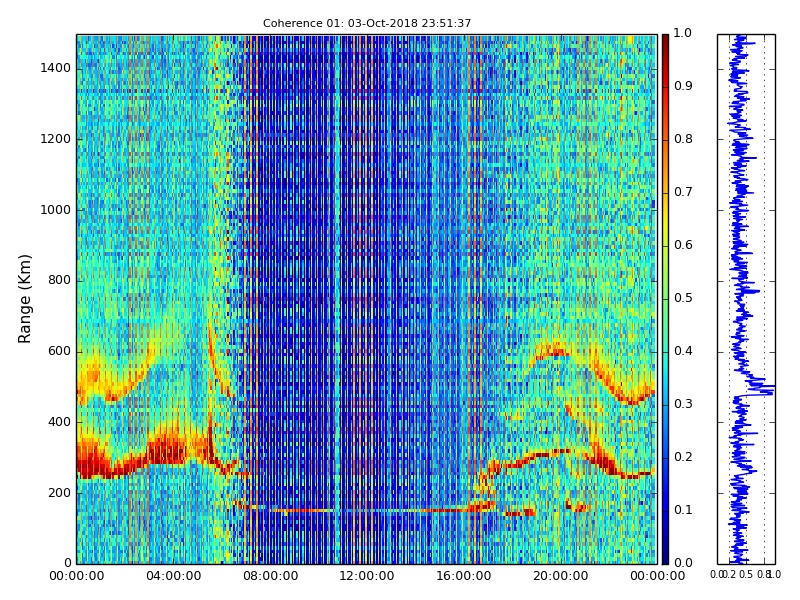This screenshot has width=800, height=600.
Task: Click the coherence profile peak near 500 km
Action: click(x=765, y=389)
